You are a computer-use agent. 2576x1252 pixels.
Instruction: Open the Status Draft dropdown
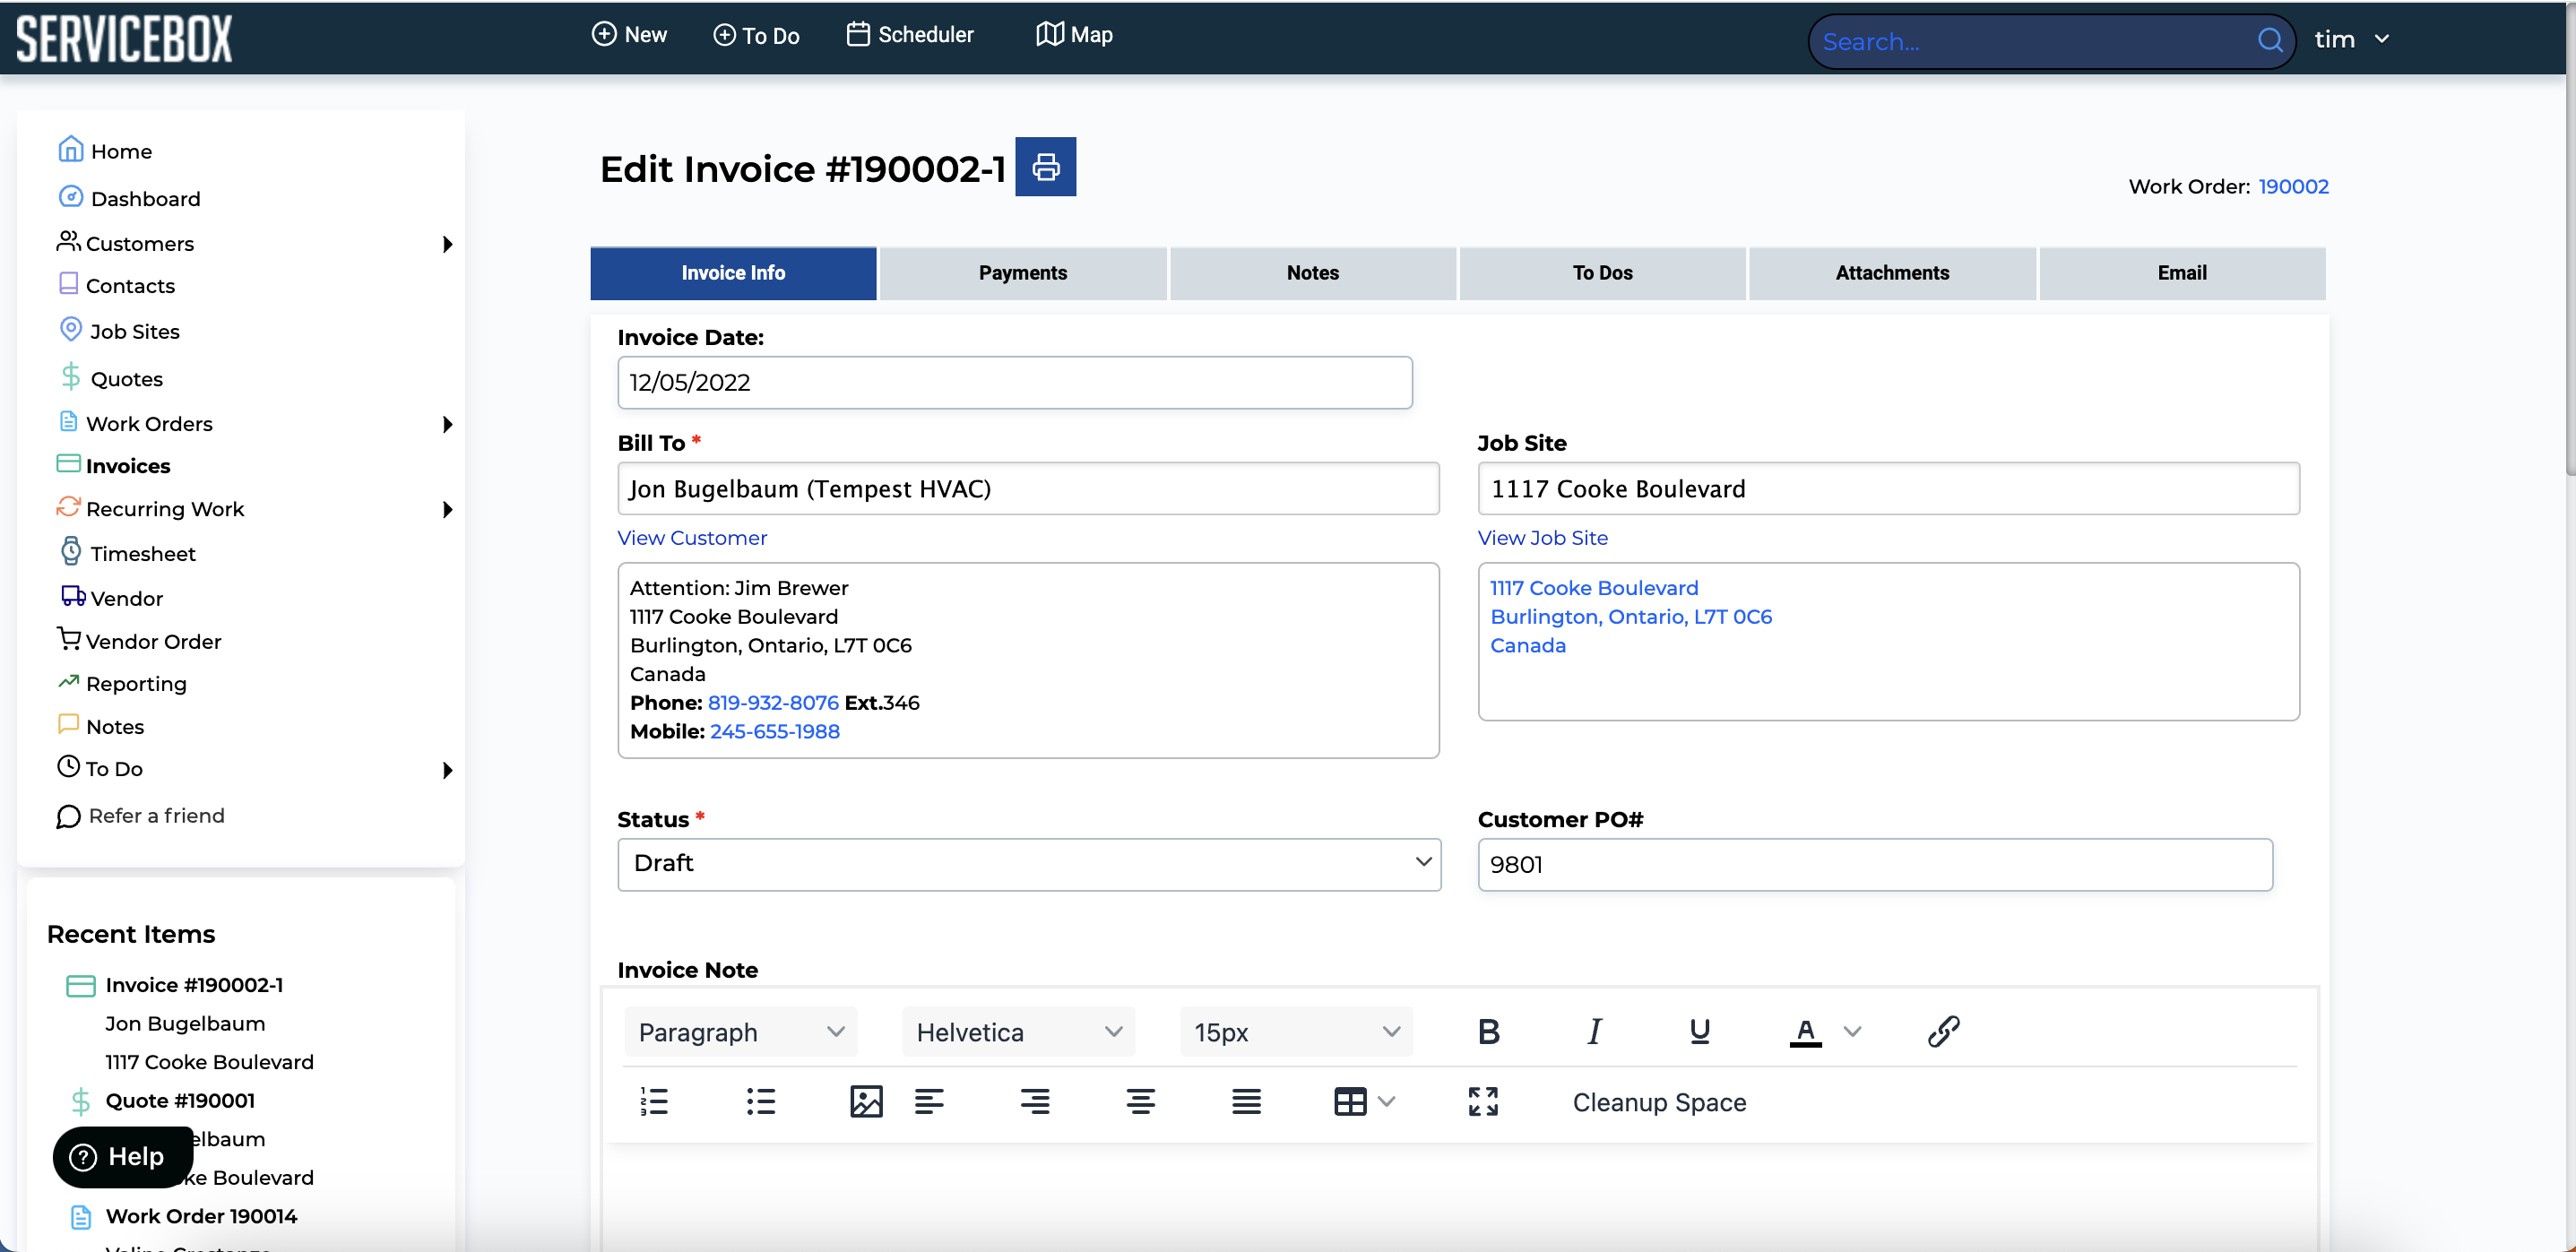click(1029, 863)
